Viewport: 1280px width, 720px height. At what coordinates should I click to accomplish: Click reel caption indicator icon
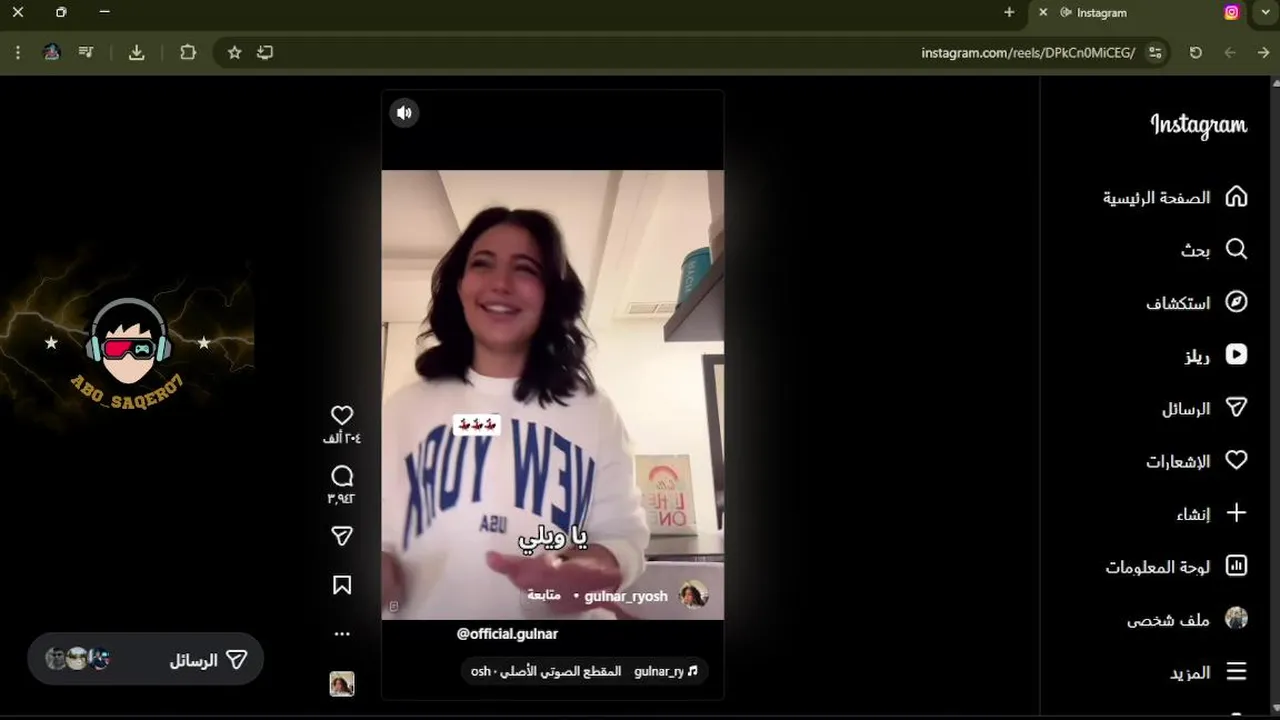[x=394, y=606]
